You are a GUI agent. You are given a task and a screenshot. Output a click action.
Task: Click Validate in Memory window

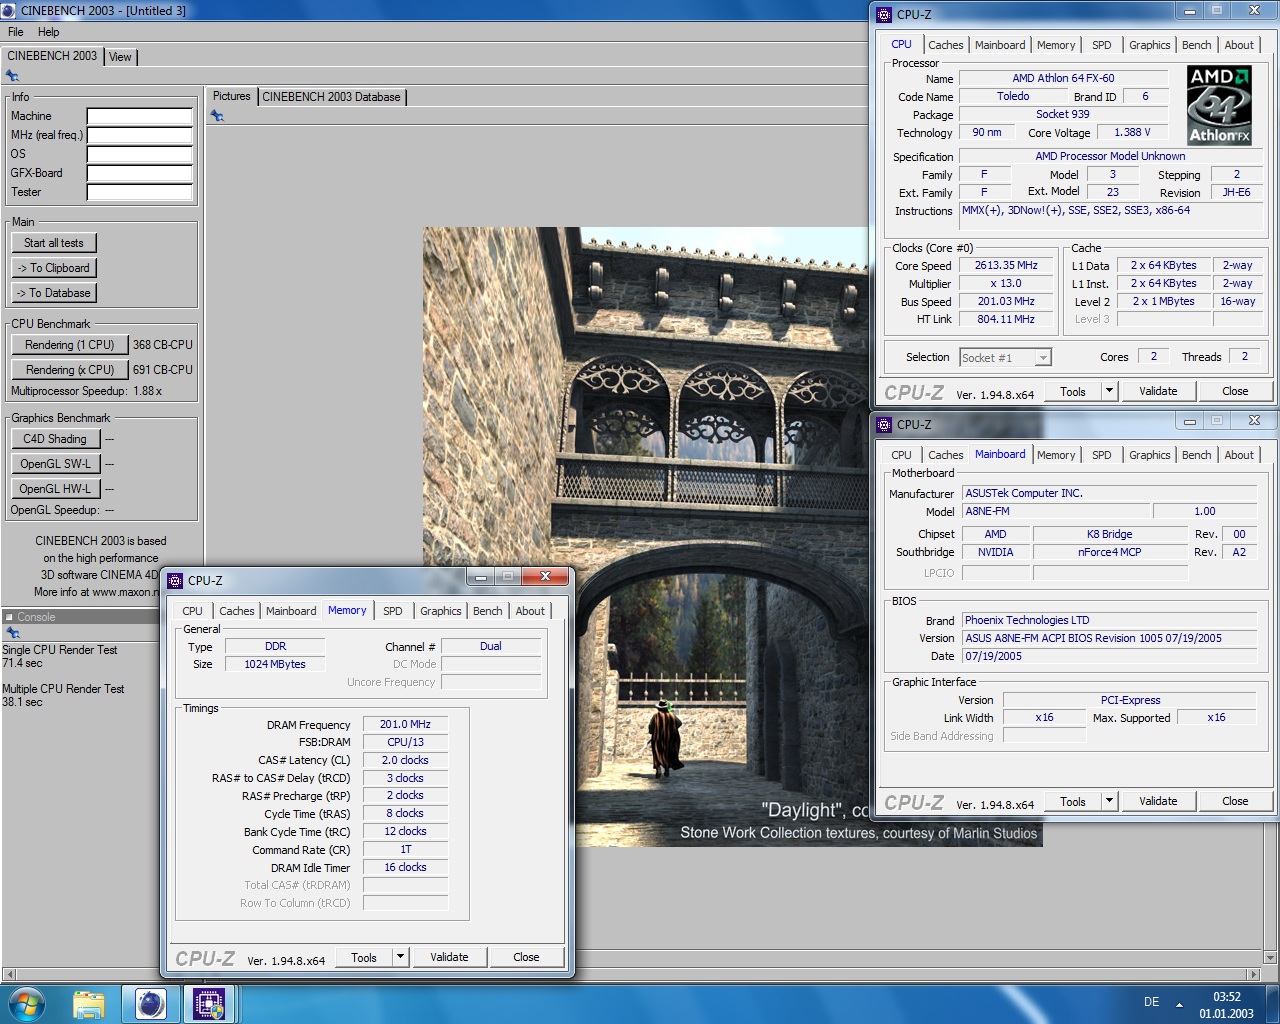coord(449,957)
